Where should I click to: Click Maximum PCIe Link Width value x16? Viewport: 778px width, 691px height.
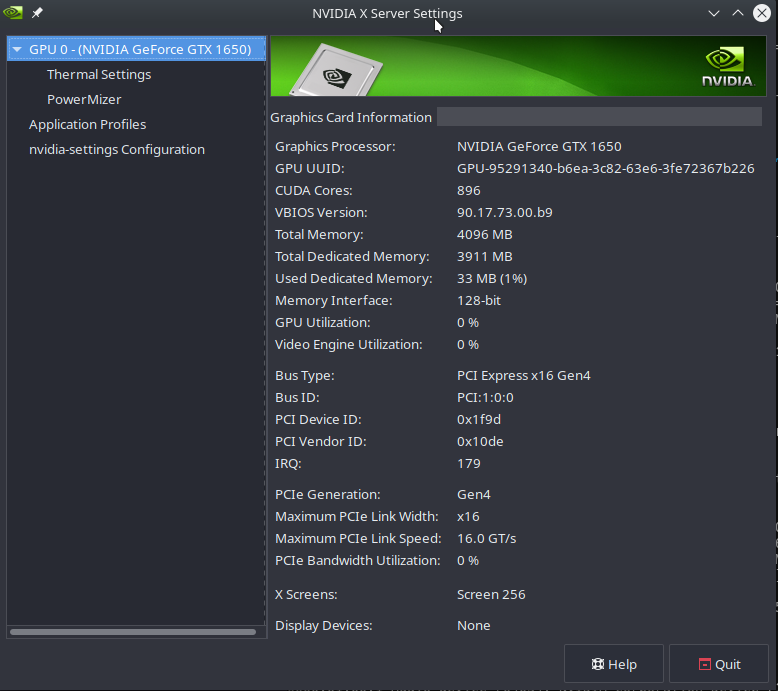click(468, 516)
